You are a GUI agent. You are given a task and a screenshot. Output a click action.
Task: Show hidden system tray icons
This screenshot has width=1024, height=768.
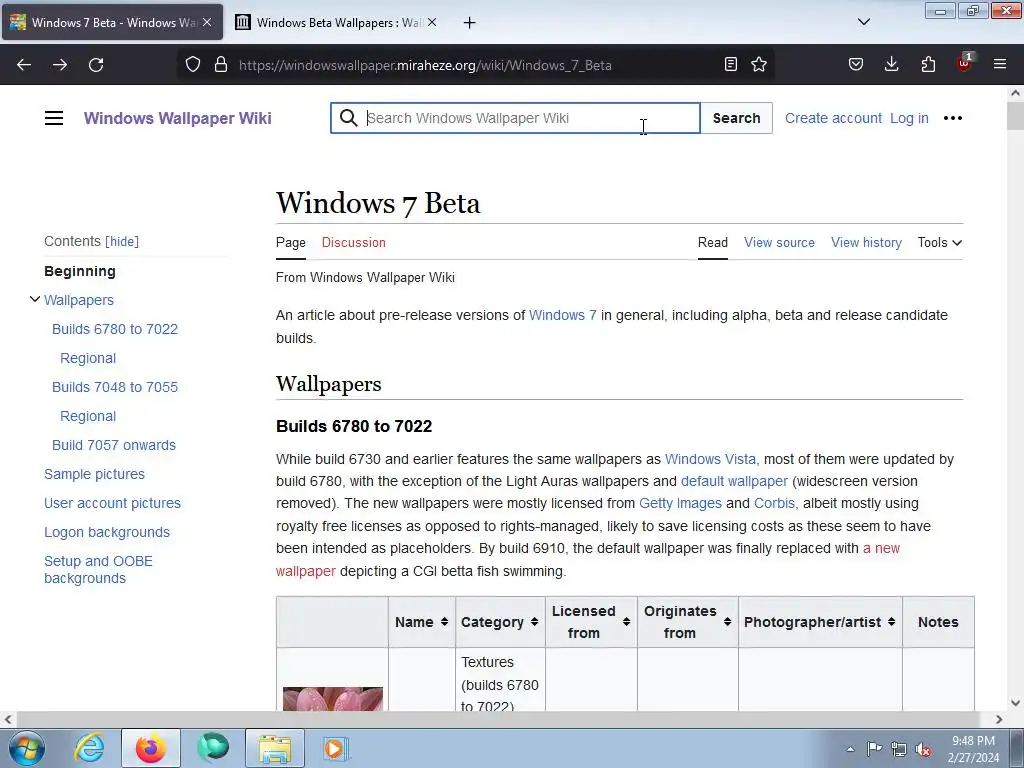(x=850, y=749)
